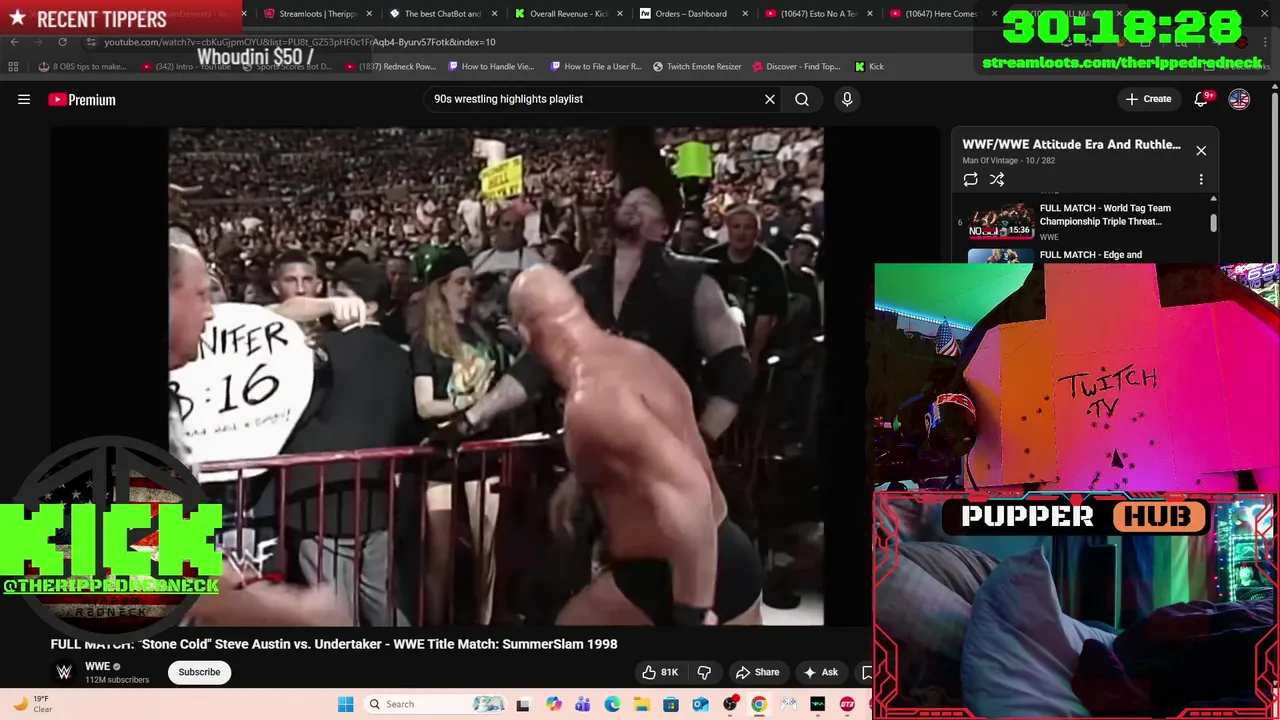Open Outlook from the taskbar
Image resolution: width=1280 pixels, height=720 pixels.
pos(700,704)
